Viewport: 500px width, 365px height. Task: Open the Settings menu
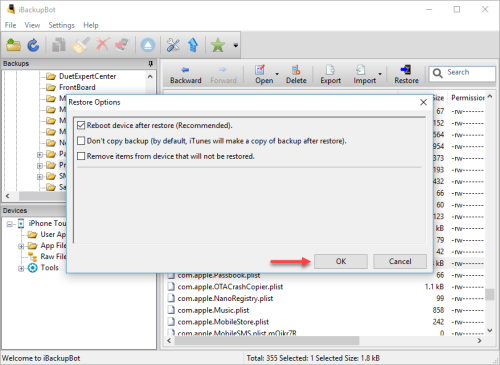[x=61, y=25]
